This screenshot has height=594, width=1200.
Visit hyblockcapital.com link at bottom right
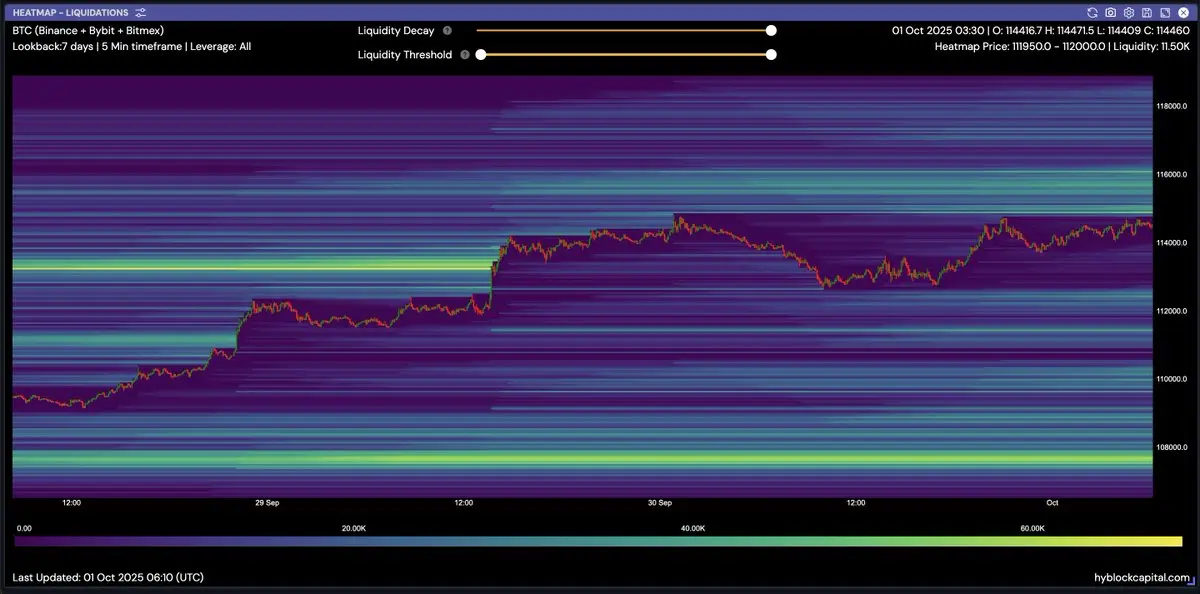[1142, 577]
